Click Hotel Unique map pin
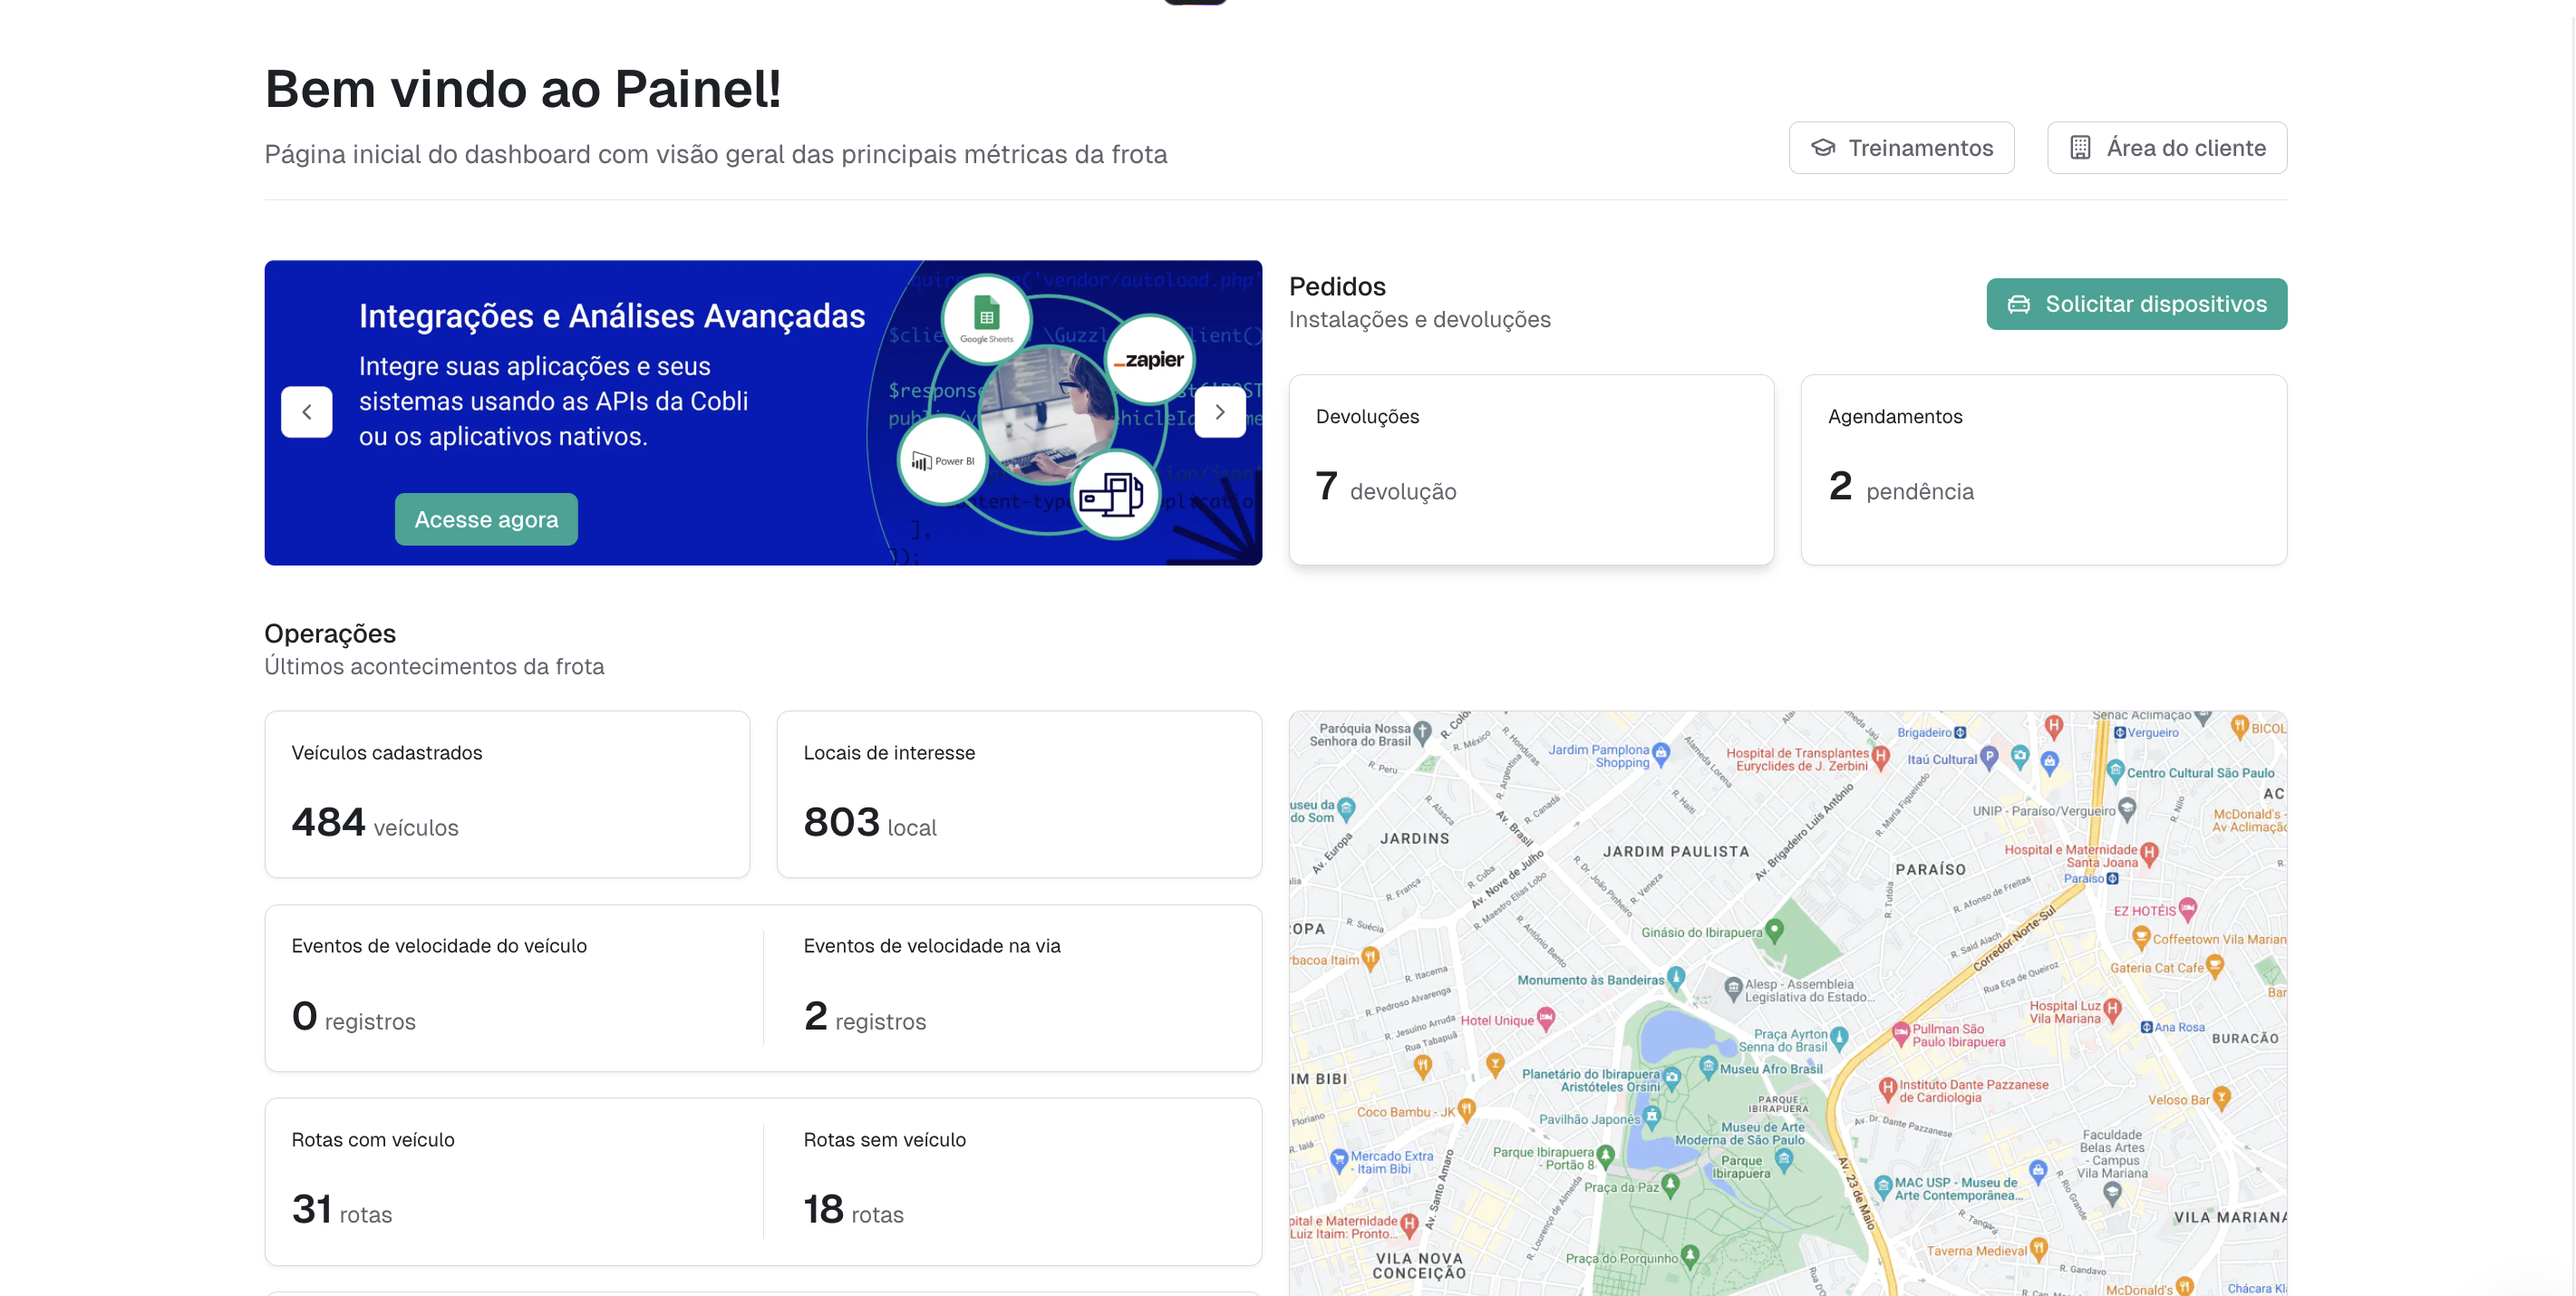Viewport: 2576px width, 1296px height. click(1546, 1018)
